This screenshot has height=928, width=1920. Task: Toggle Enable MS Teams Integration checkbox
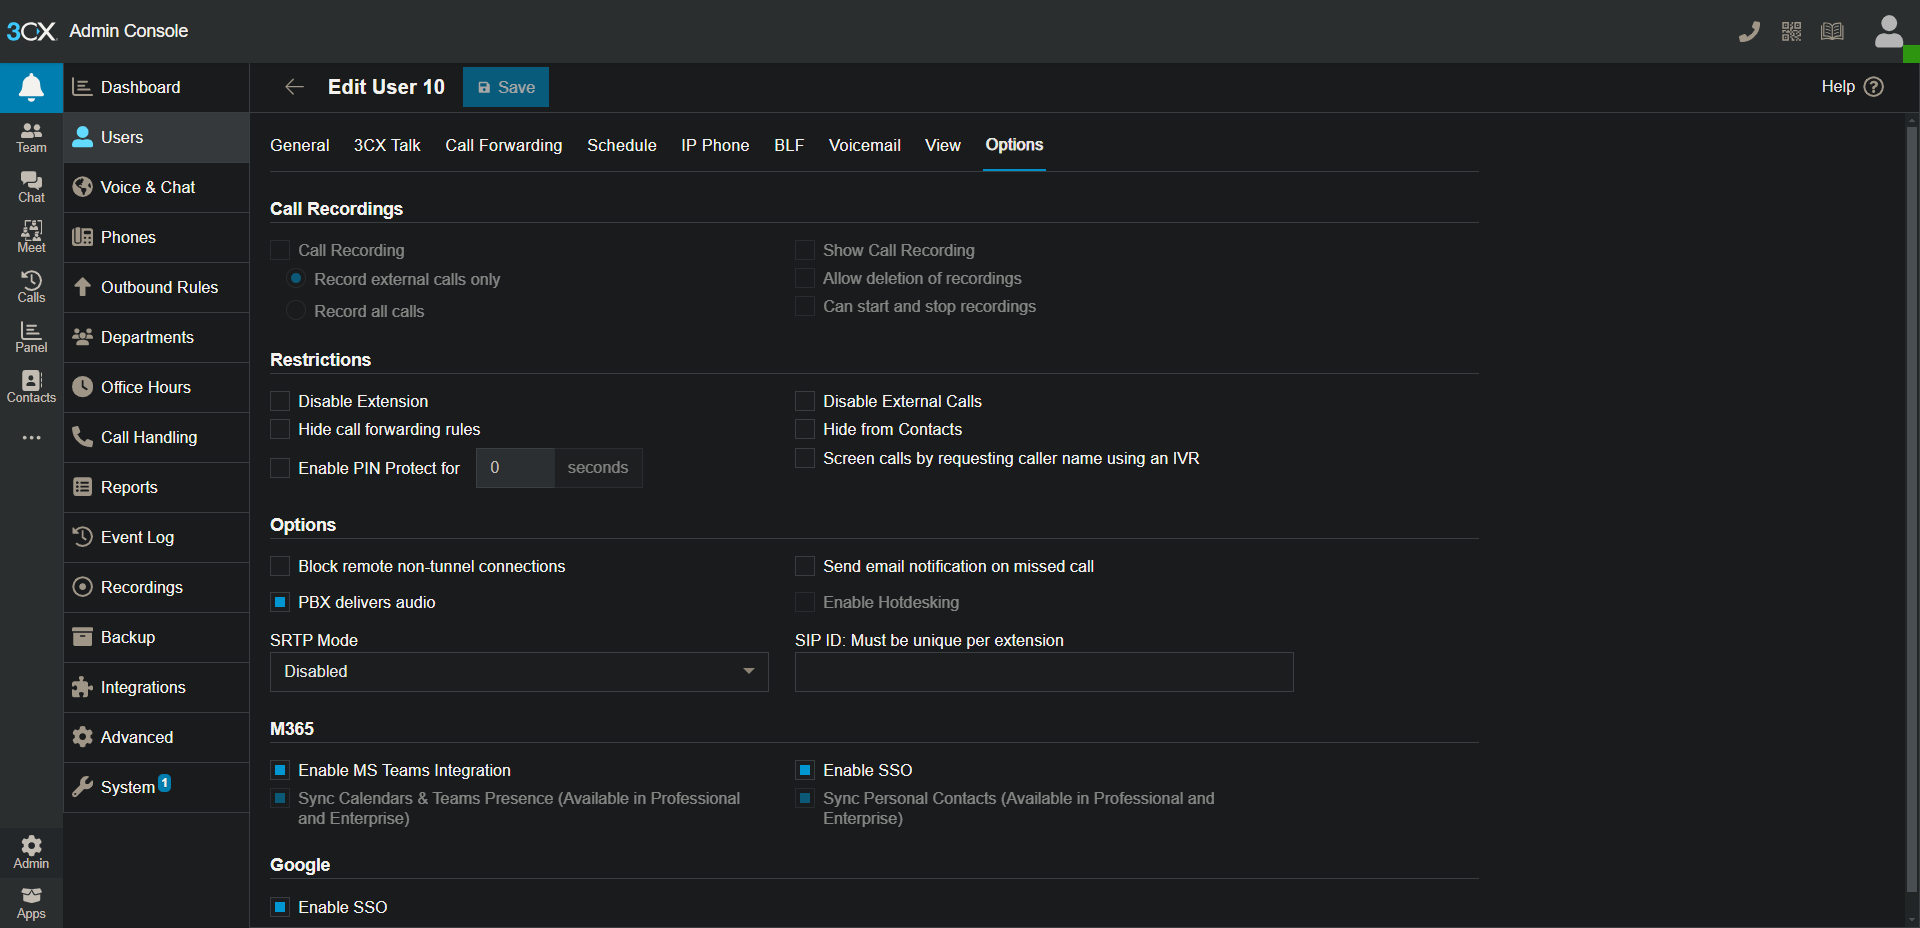pyautogui.click(x=281, y=770)
